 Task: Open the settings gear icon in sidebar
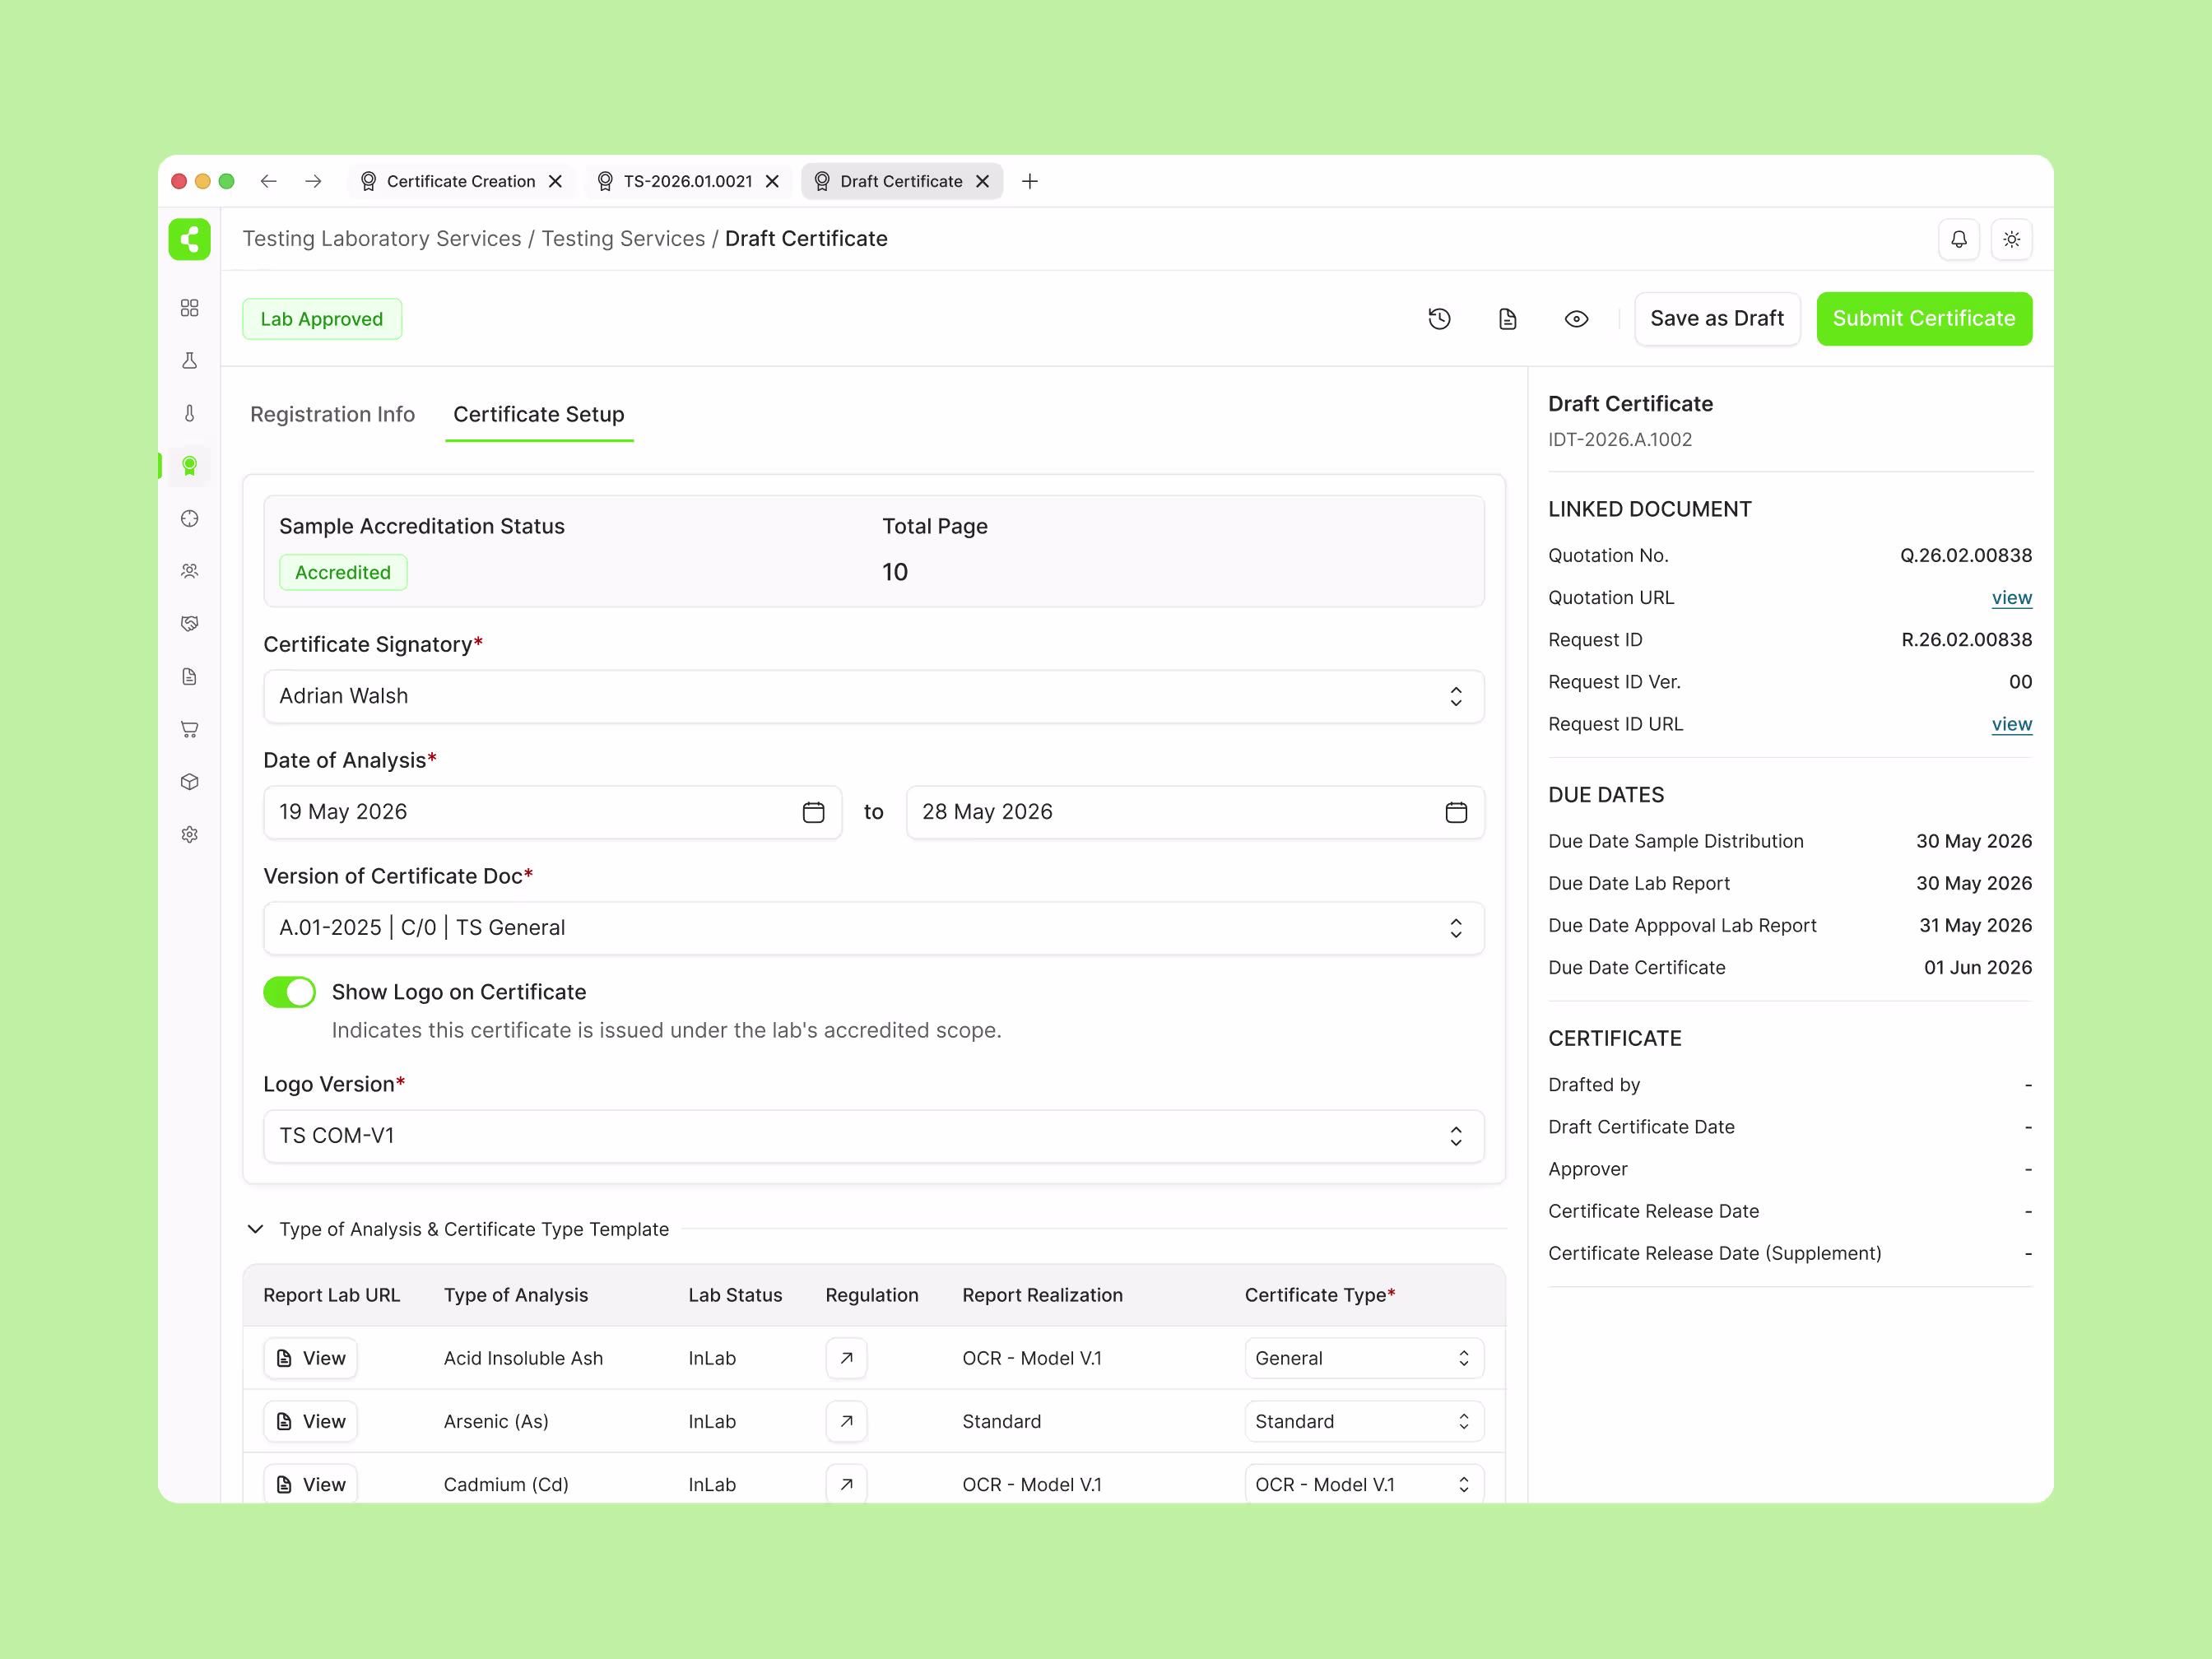(189, 834)
